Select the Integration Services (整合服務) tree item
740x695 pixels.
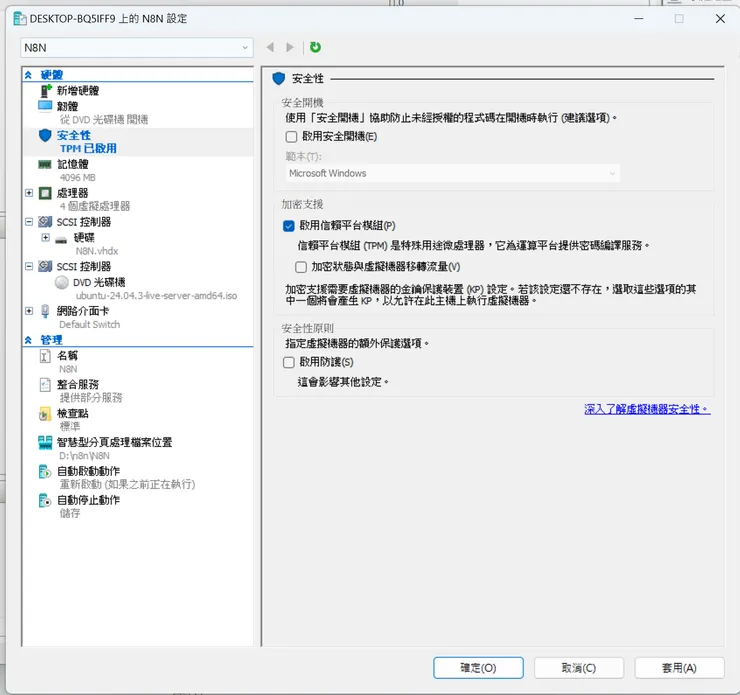(78, 385)
